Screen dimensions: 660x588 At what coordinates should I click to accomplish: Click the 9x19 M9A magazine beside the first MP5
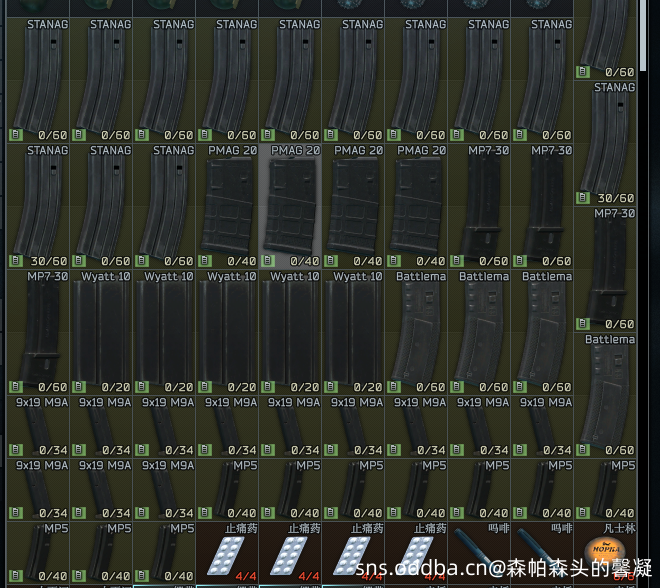click(x=165, y=490)
